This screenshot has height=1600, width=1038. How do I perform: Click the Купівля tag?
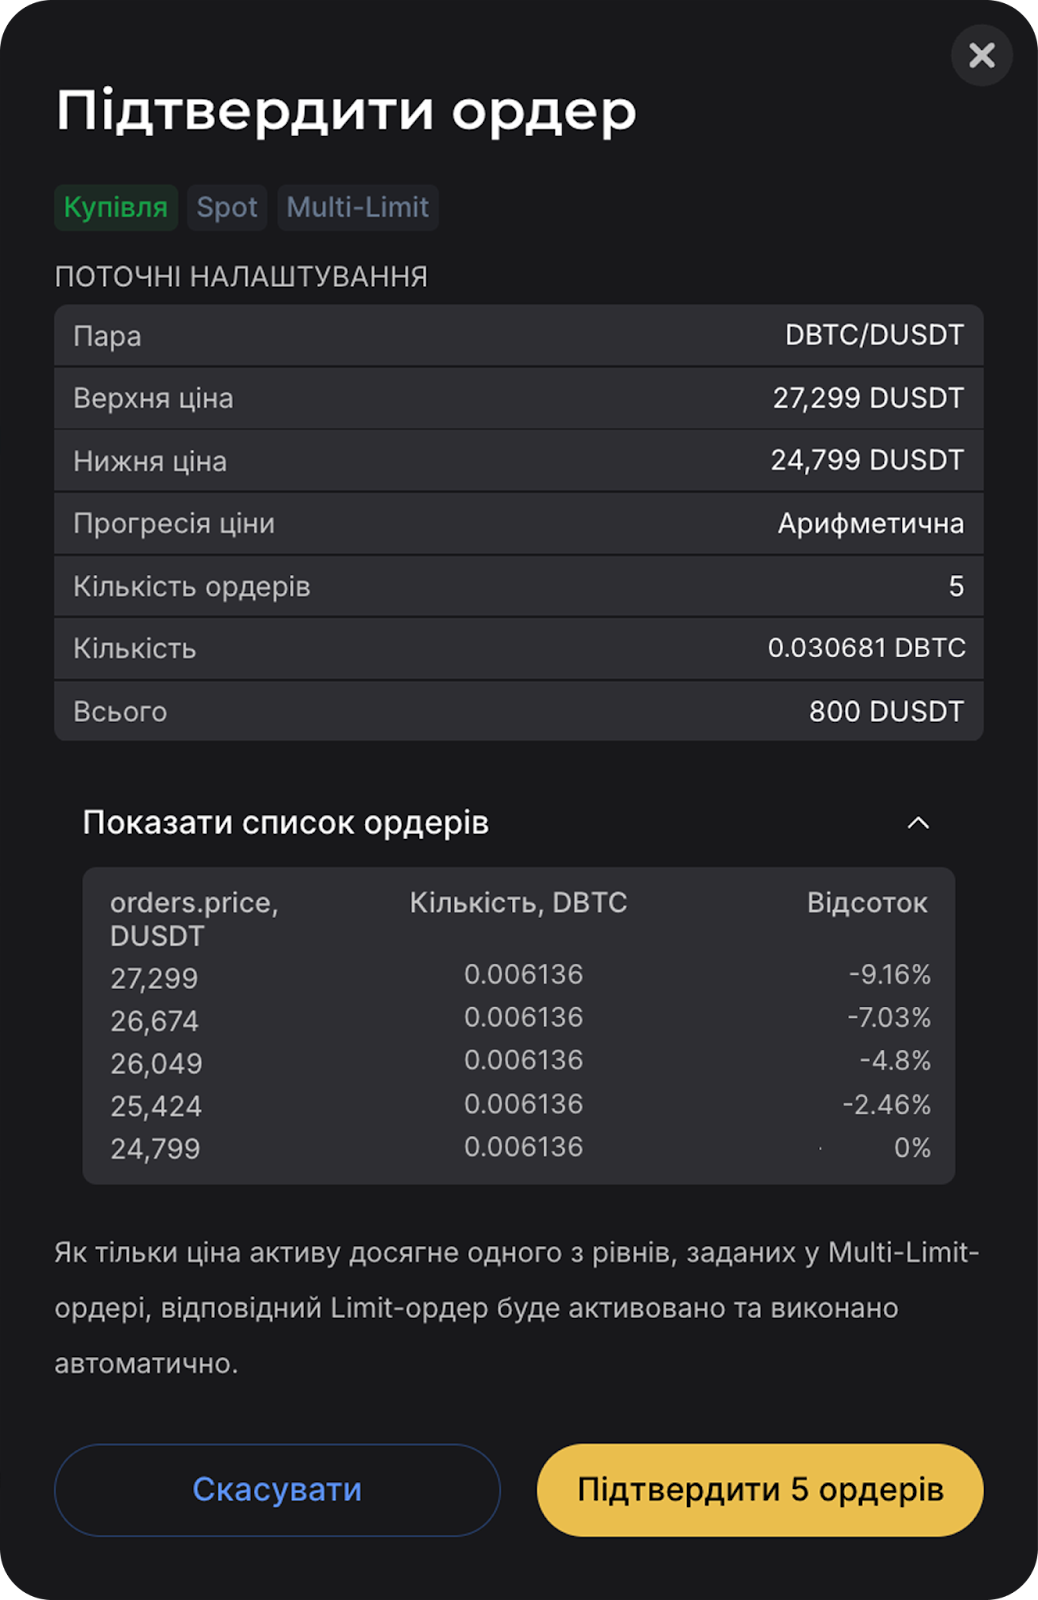(116, 208)
